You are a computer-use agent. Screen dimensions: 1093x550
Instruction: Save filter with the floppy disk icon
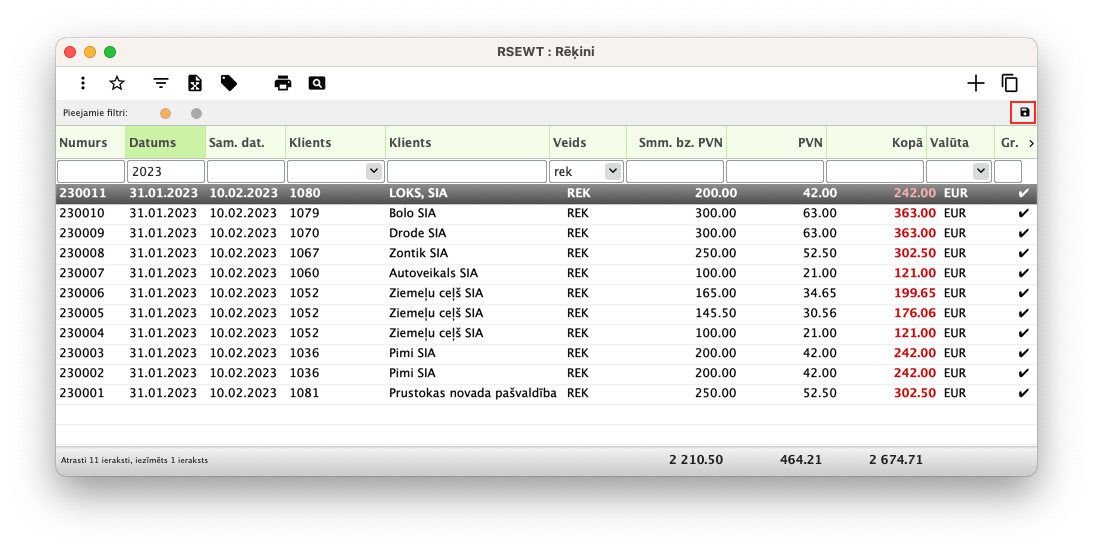click(x=1024, y=112)
